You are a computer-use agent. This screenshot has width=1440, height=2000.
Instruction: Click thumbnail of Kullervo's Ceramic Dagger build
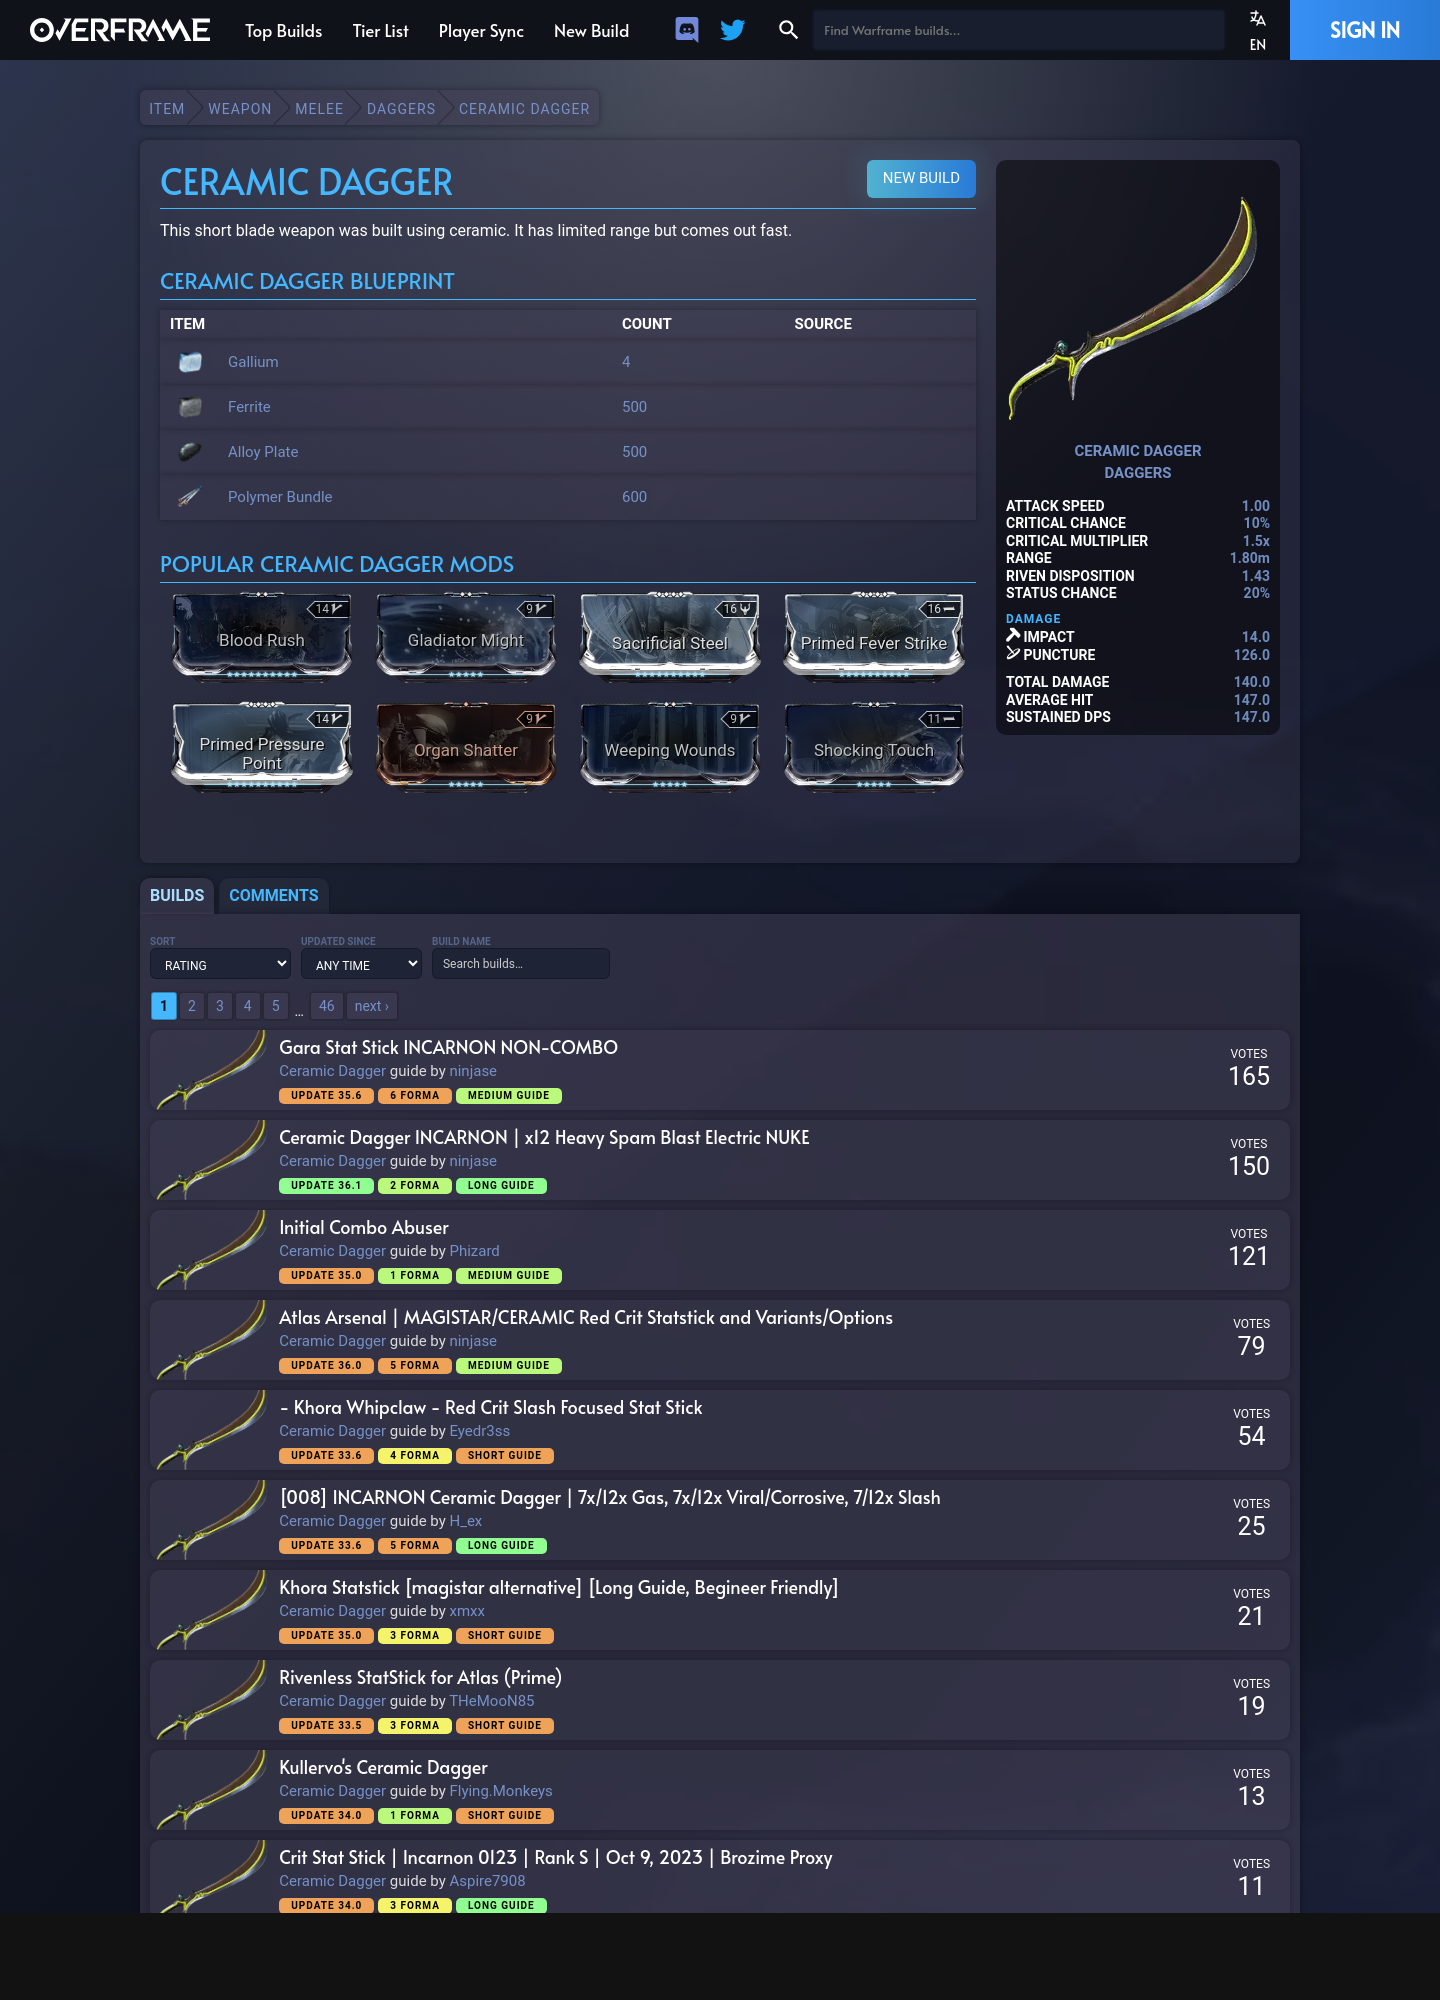point(210,1790)
